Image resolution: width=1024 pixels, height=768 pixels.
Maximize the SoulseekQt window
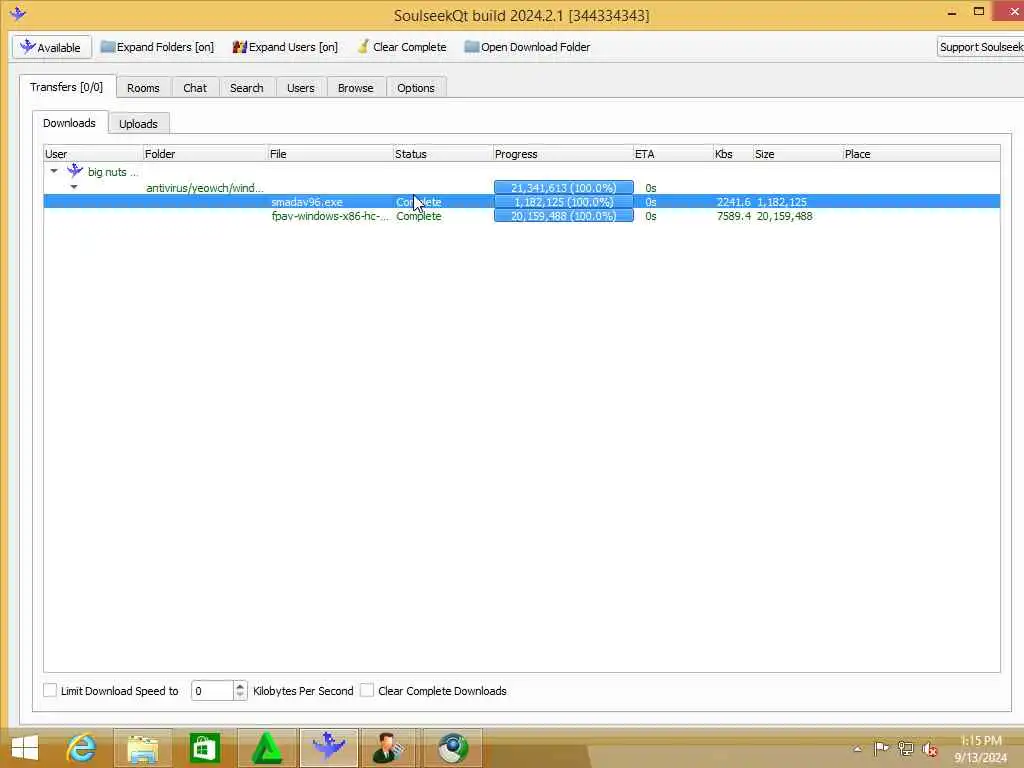pos(978,12)
